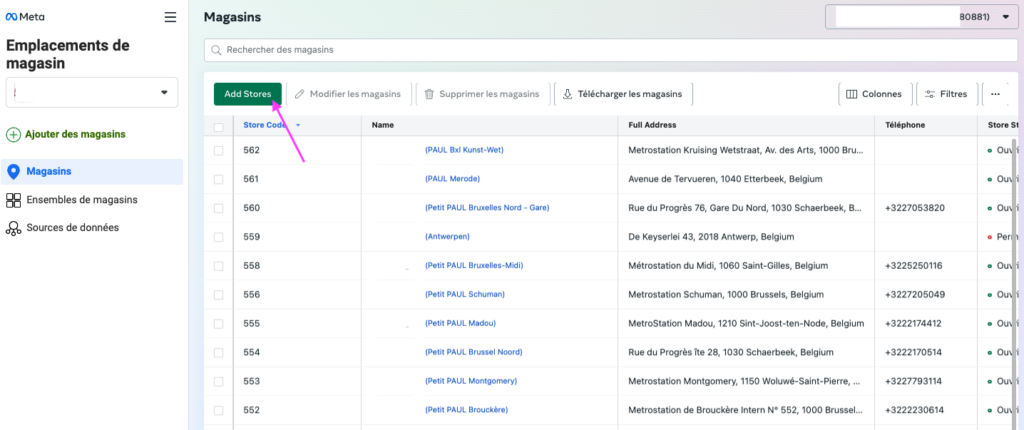
Task: Check the box for store 559
Action: click(x=219, y=237)
